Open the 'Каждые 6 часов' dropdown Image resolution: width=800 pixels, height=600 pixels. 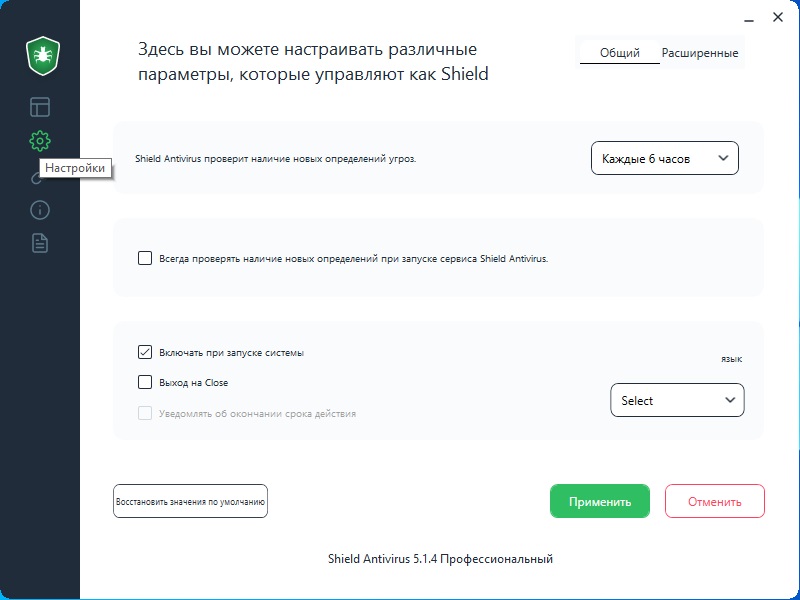coord(664,157)
